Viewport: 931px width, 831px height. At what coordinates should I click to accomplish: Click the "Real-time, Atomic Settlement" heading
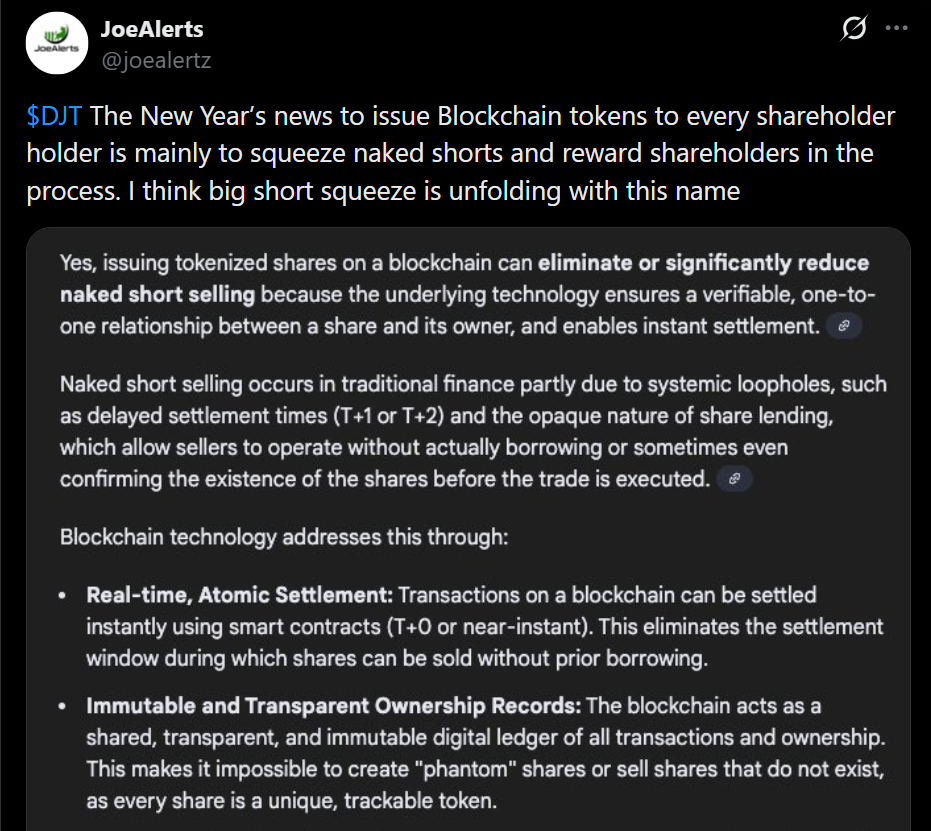[239, 595]
